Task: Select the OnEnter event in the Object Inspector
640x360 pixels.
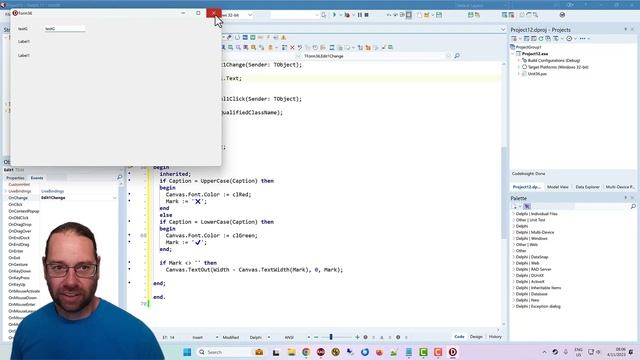Action: (16, 251)
